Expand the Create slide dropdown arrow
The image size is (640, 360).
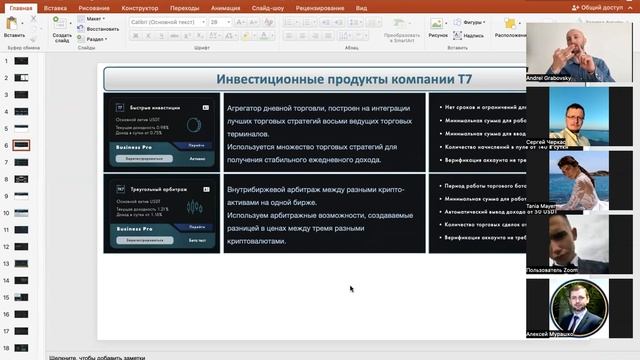point(70,23)
